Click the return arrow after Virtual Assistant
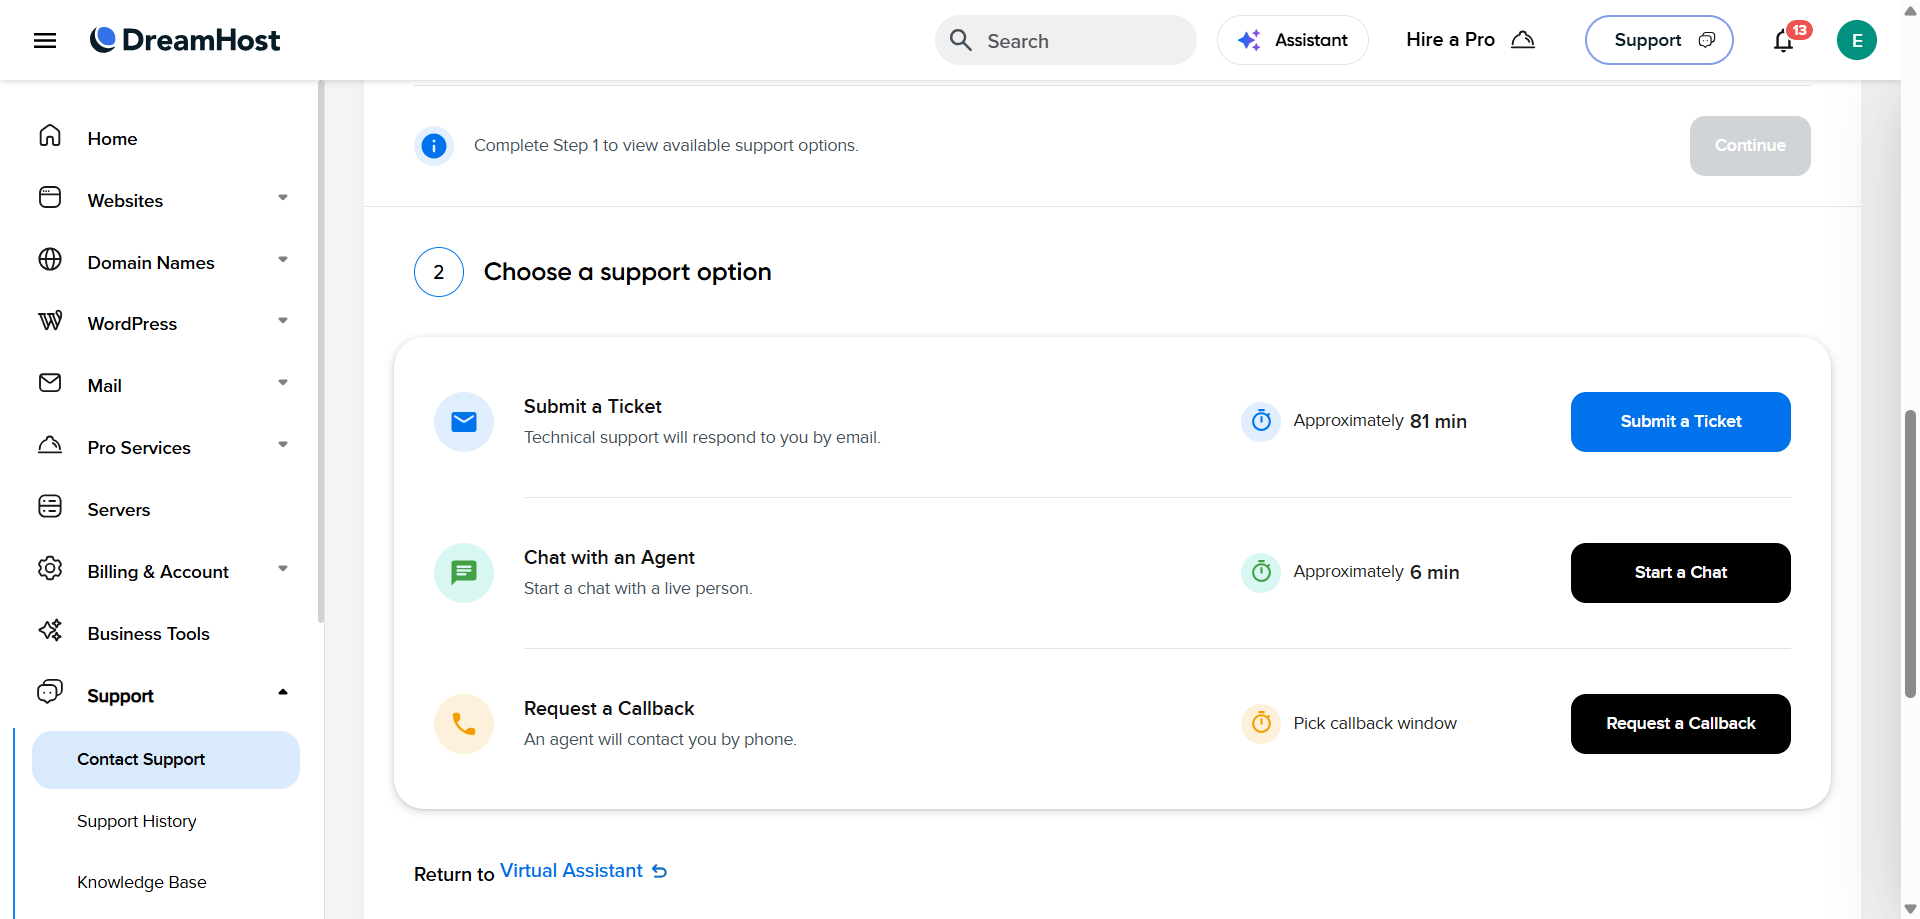This screenshot has width=1920, height=919. [x=660, y=871]
